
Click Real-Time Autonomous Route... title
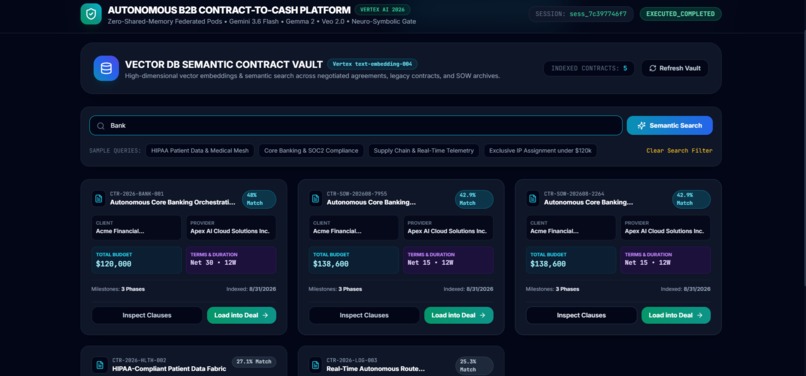376,369
